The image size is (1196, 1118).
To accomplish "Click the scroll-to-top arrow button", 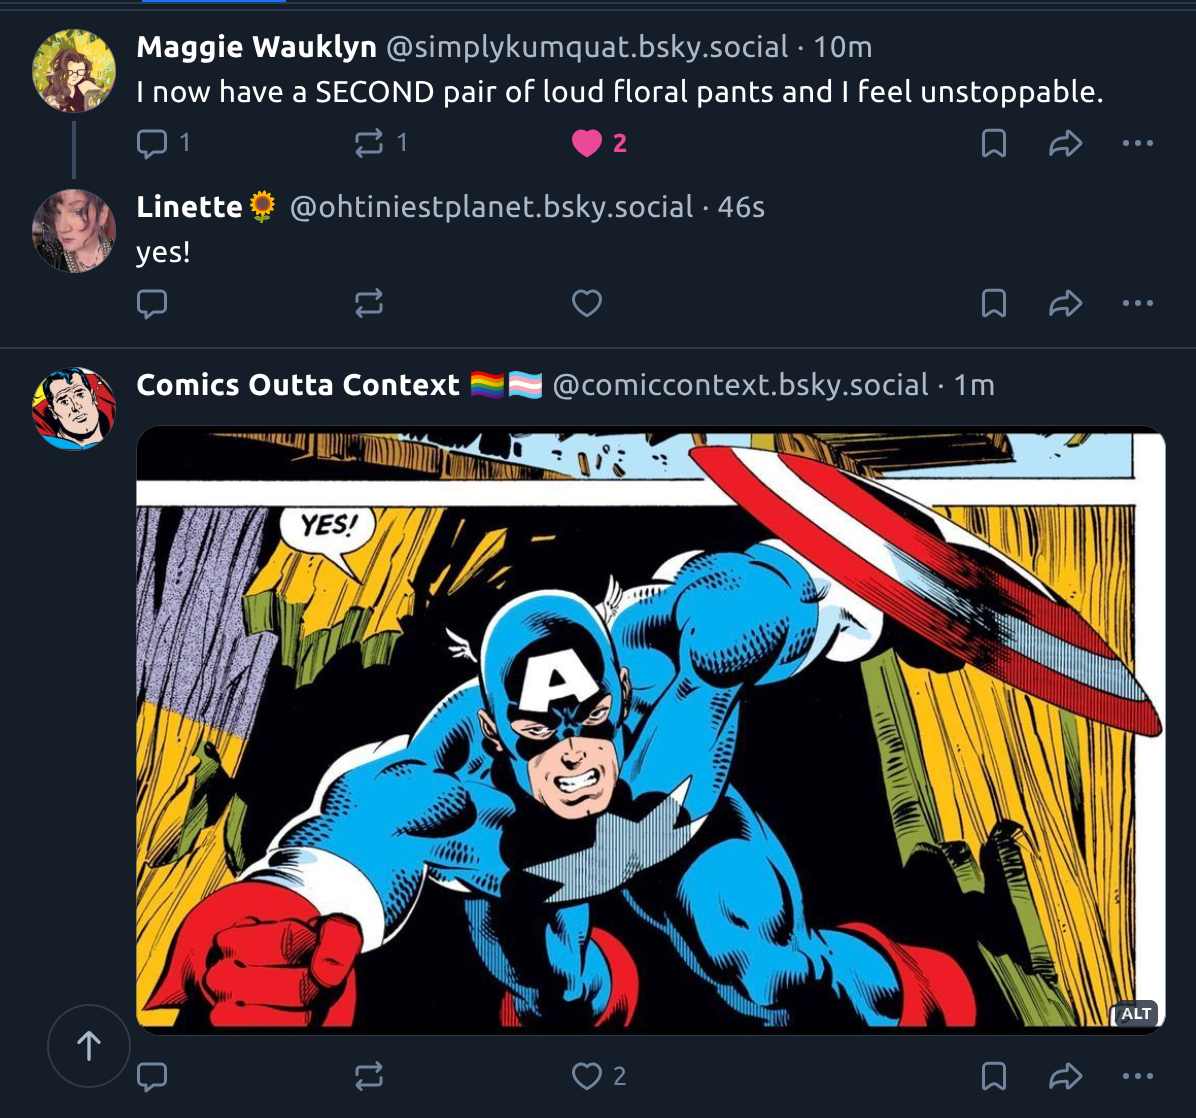I will 89,1046.
